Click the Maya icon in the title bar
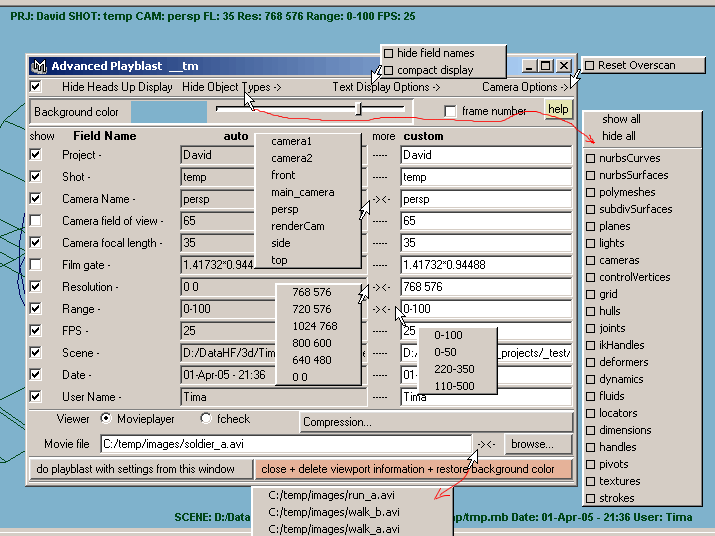The height and width of the screenshot is (536, 715). [39, 66]
